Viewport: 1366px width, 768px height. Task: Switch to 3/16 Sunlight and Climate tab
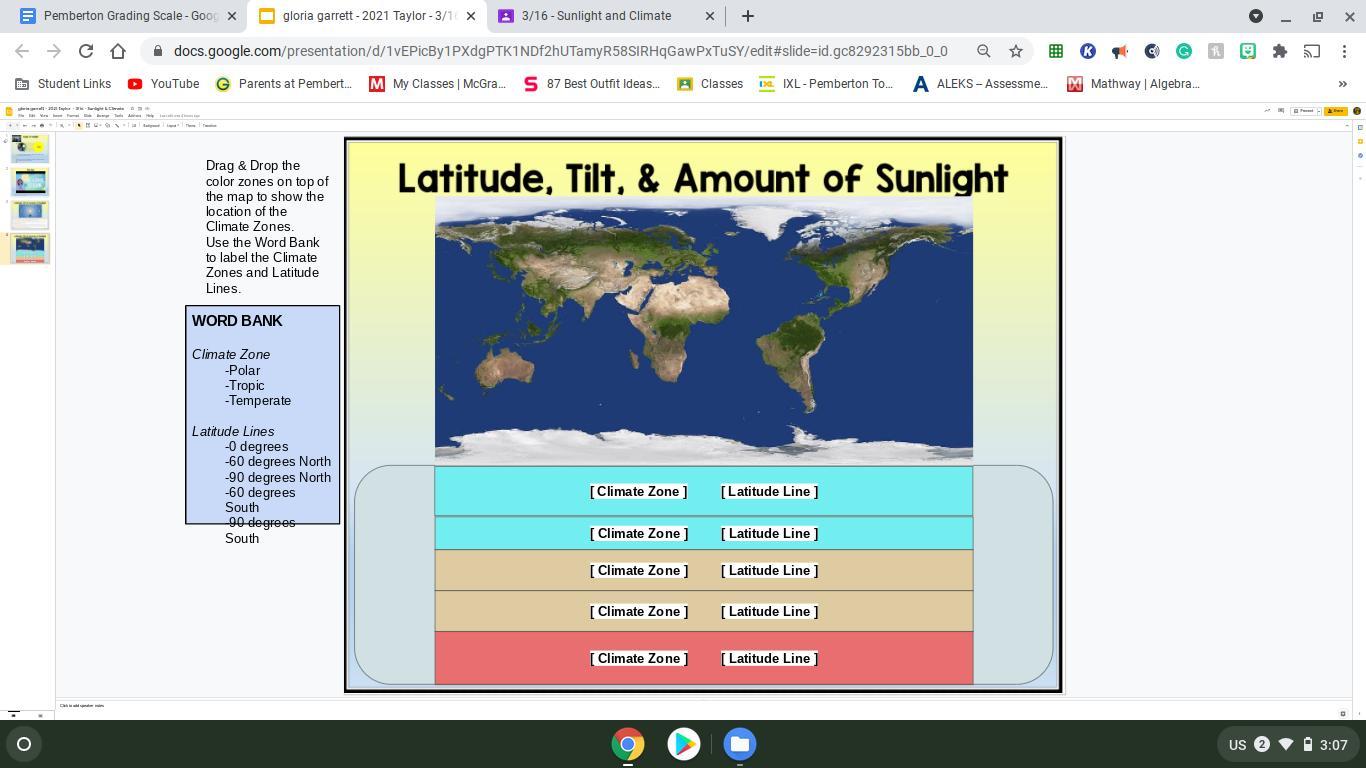[x=596, y=16]
